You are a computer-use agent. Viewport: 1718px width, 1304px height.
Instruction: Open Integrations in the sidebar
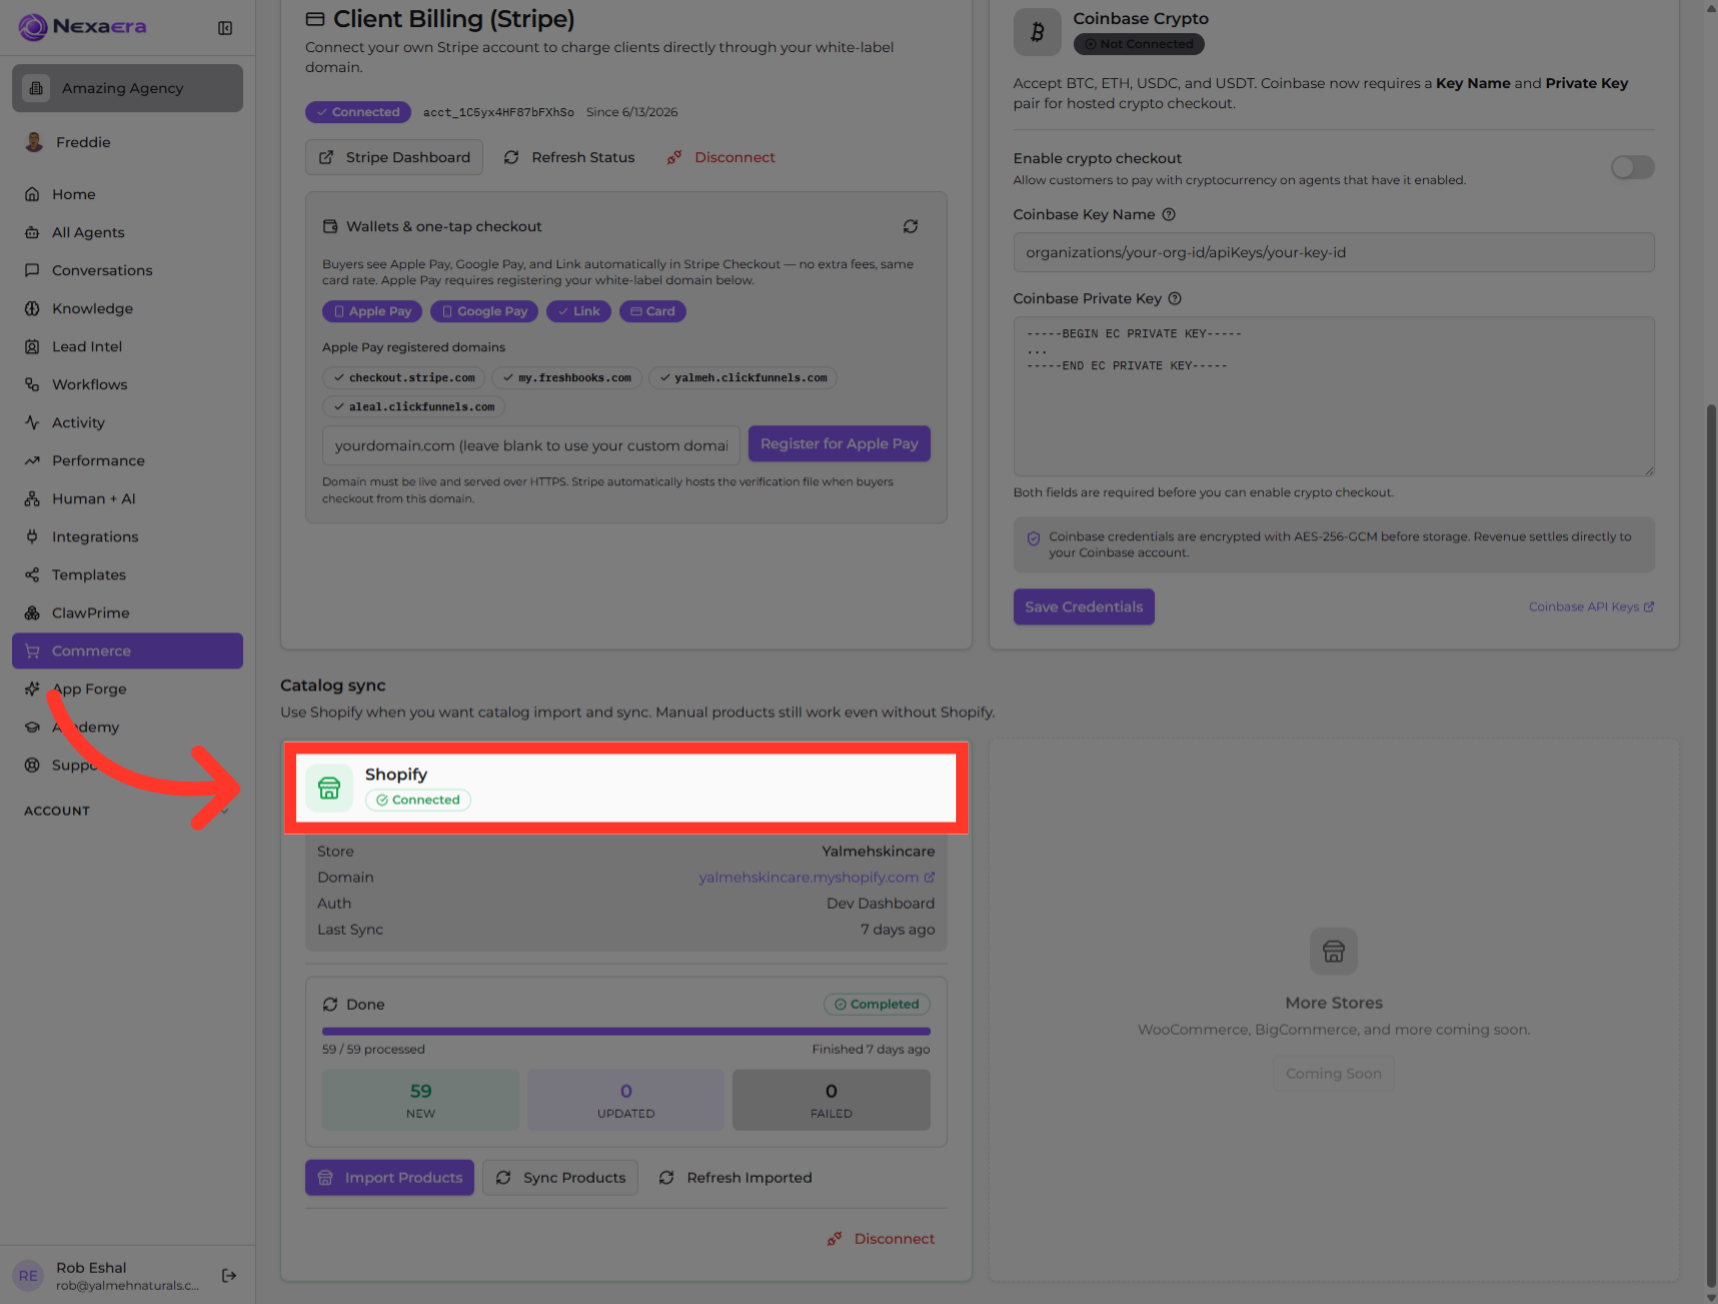pyautogui.click(x=127, y=536)
